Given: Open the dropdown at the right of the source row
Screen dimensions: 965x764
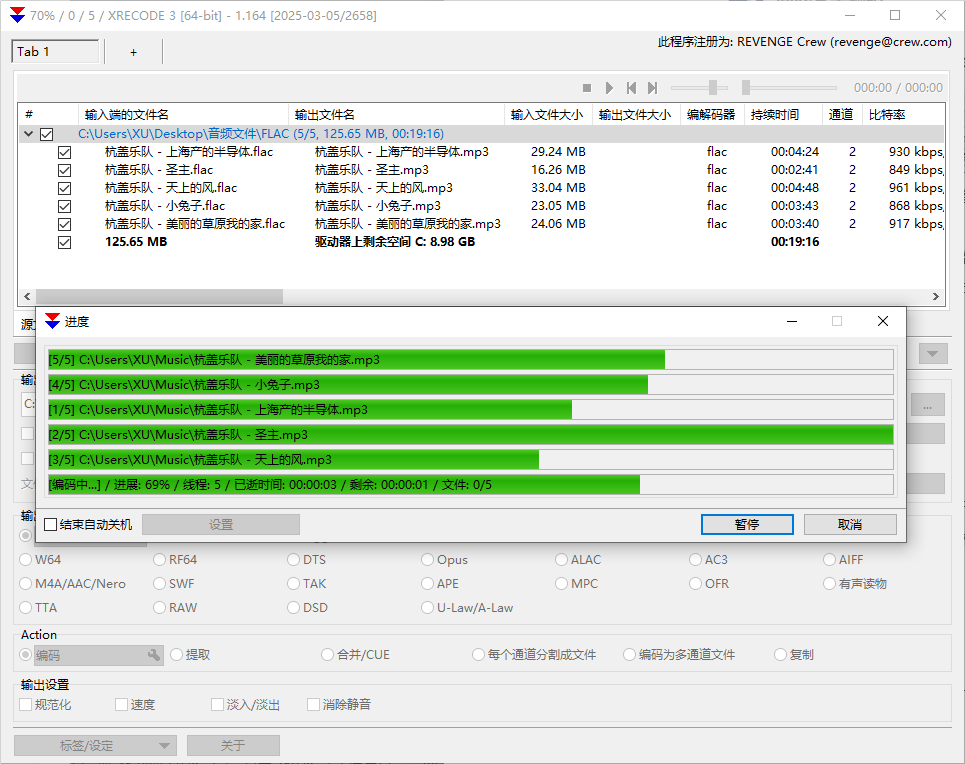Looking at the screenshot, I should point(932,352).
